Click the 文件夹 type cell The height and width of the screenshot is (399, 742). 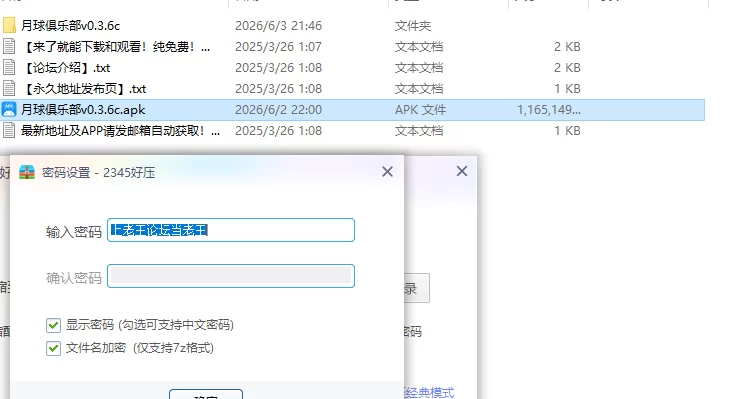coord(413,26)
